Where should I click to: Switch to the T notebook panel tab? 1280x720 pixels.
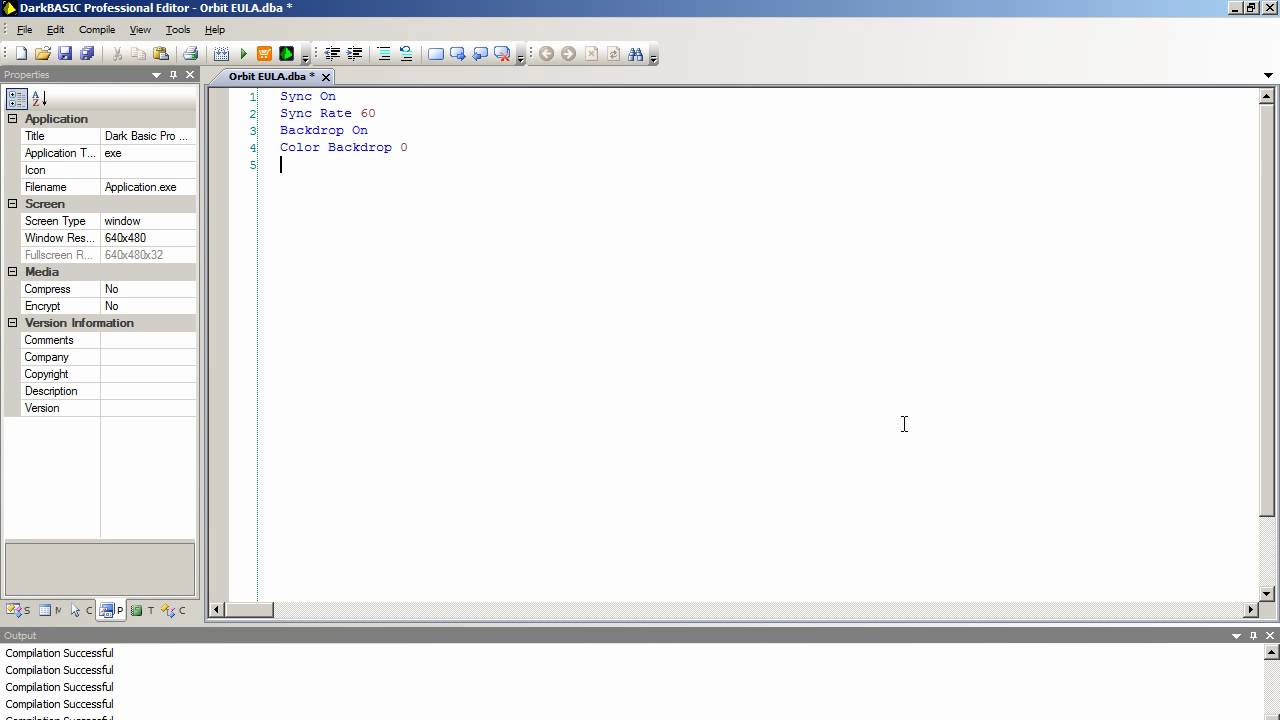click(143, 610)
